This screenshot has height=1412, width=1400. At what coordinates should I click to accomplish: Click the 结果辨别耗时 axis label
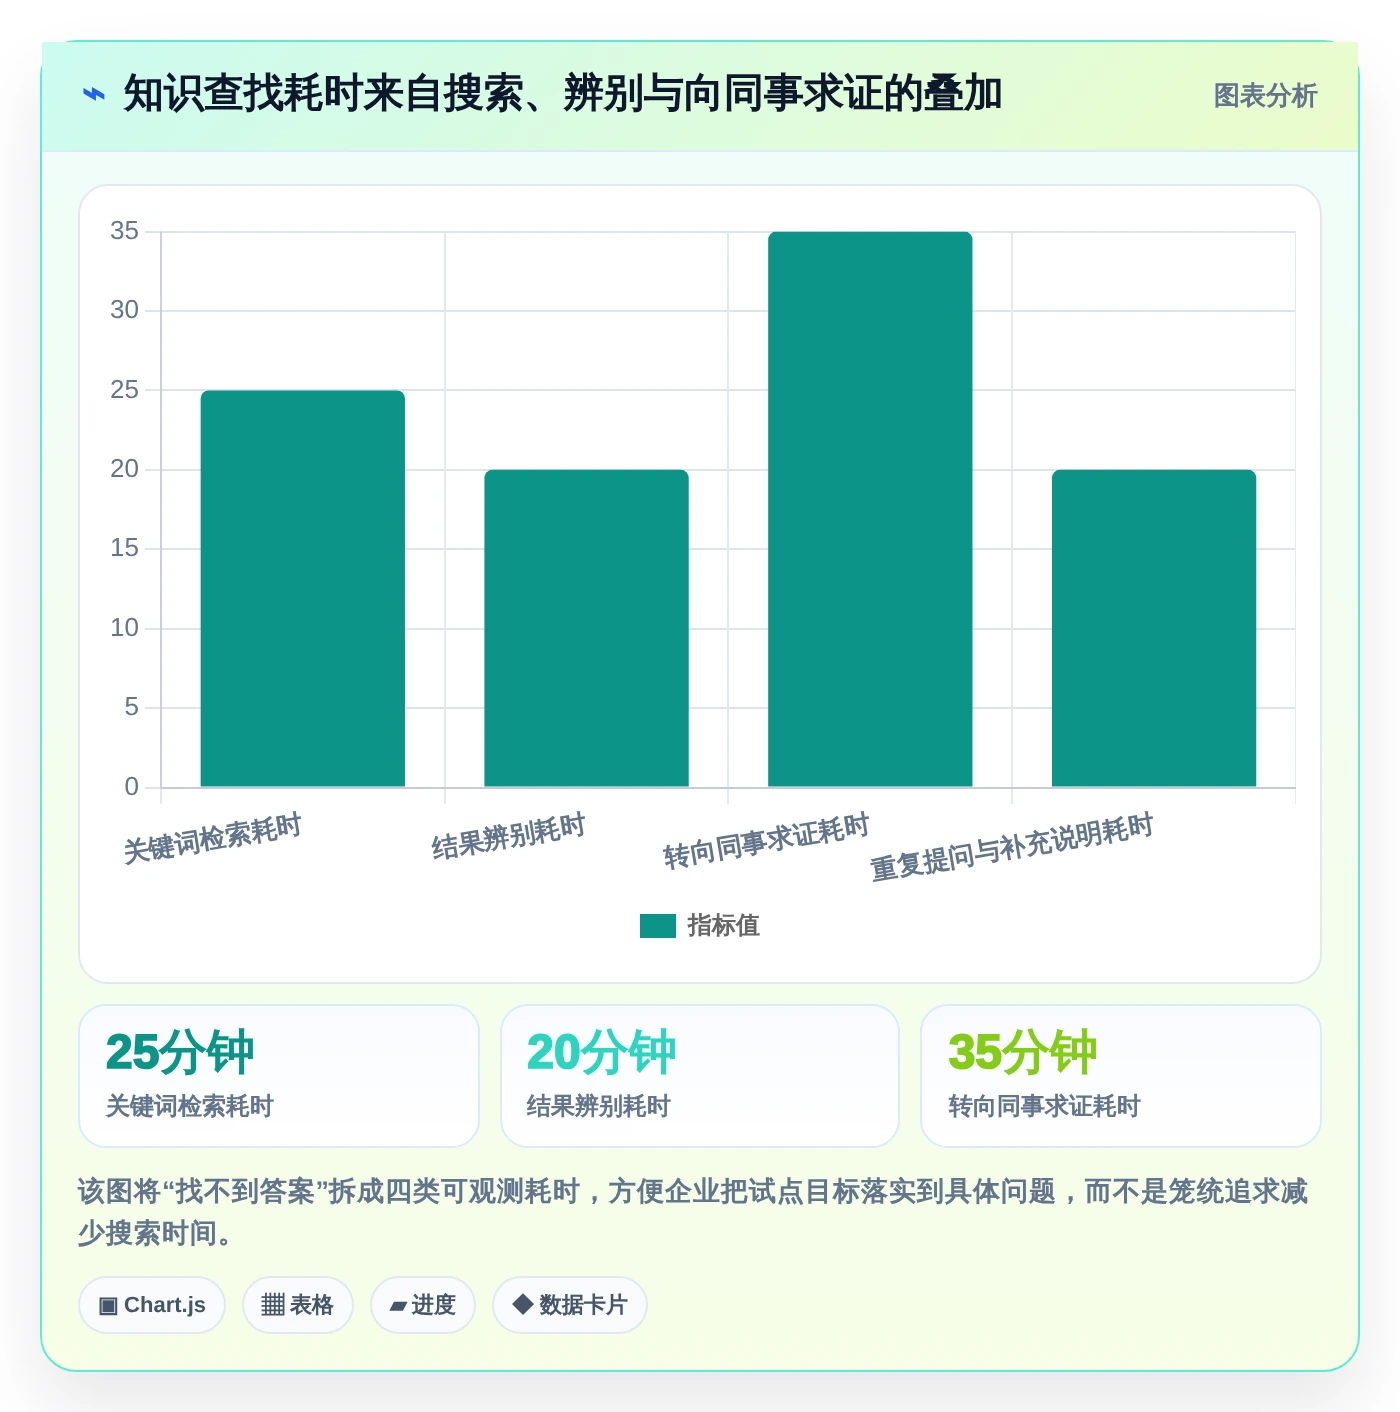tap(509, 837)
